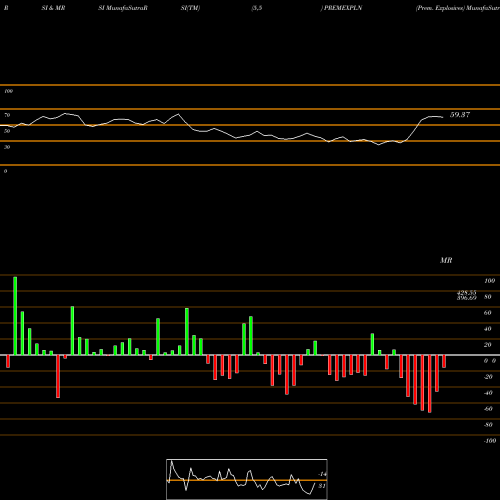Click the RSI current value 59.37
Screen dimensions: 500x500
coord(460,115)
